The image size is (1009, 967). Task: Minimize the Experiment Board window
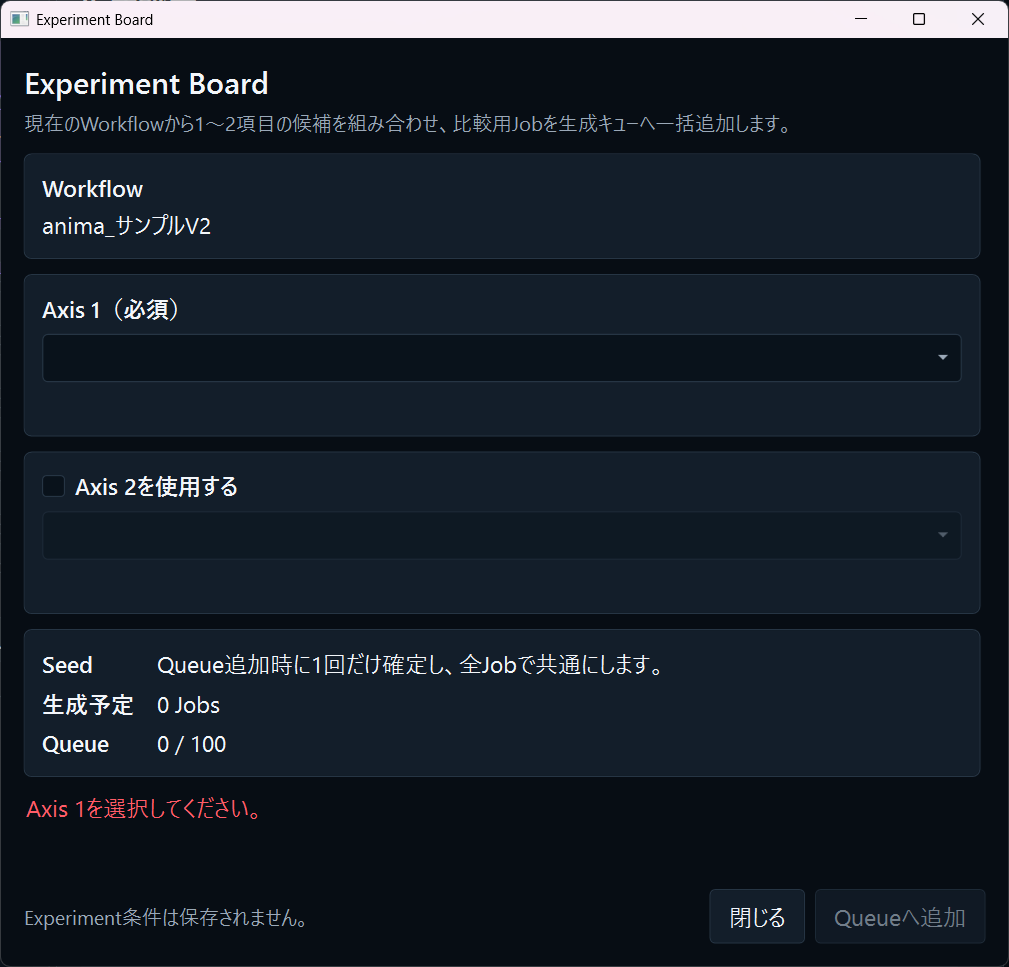point(861,19)
